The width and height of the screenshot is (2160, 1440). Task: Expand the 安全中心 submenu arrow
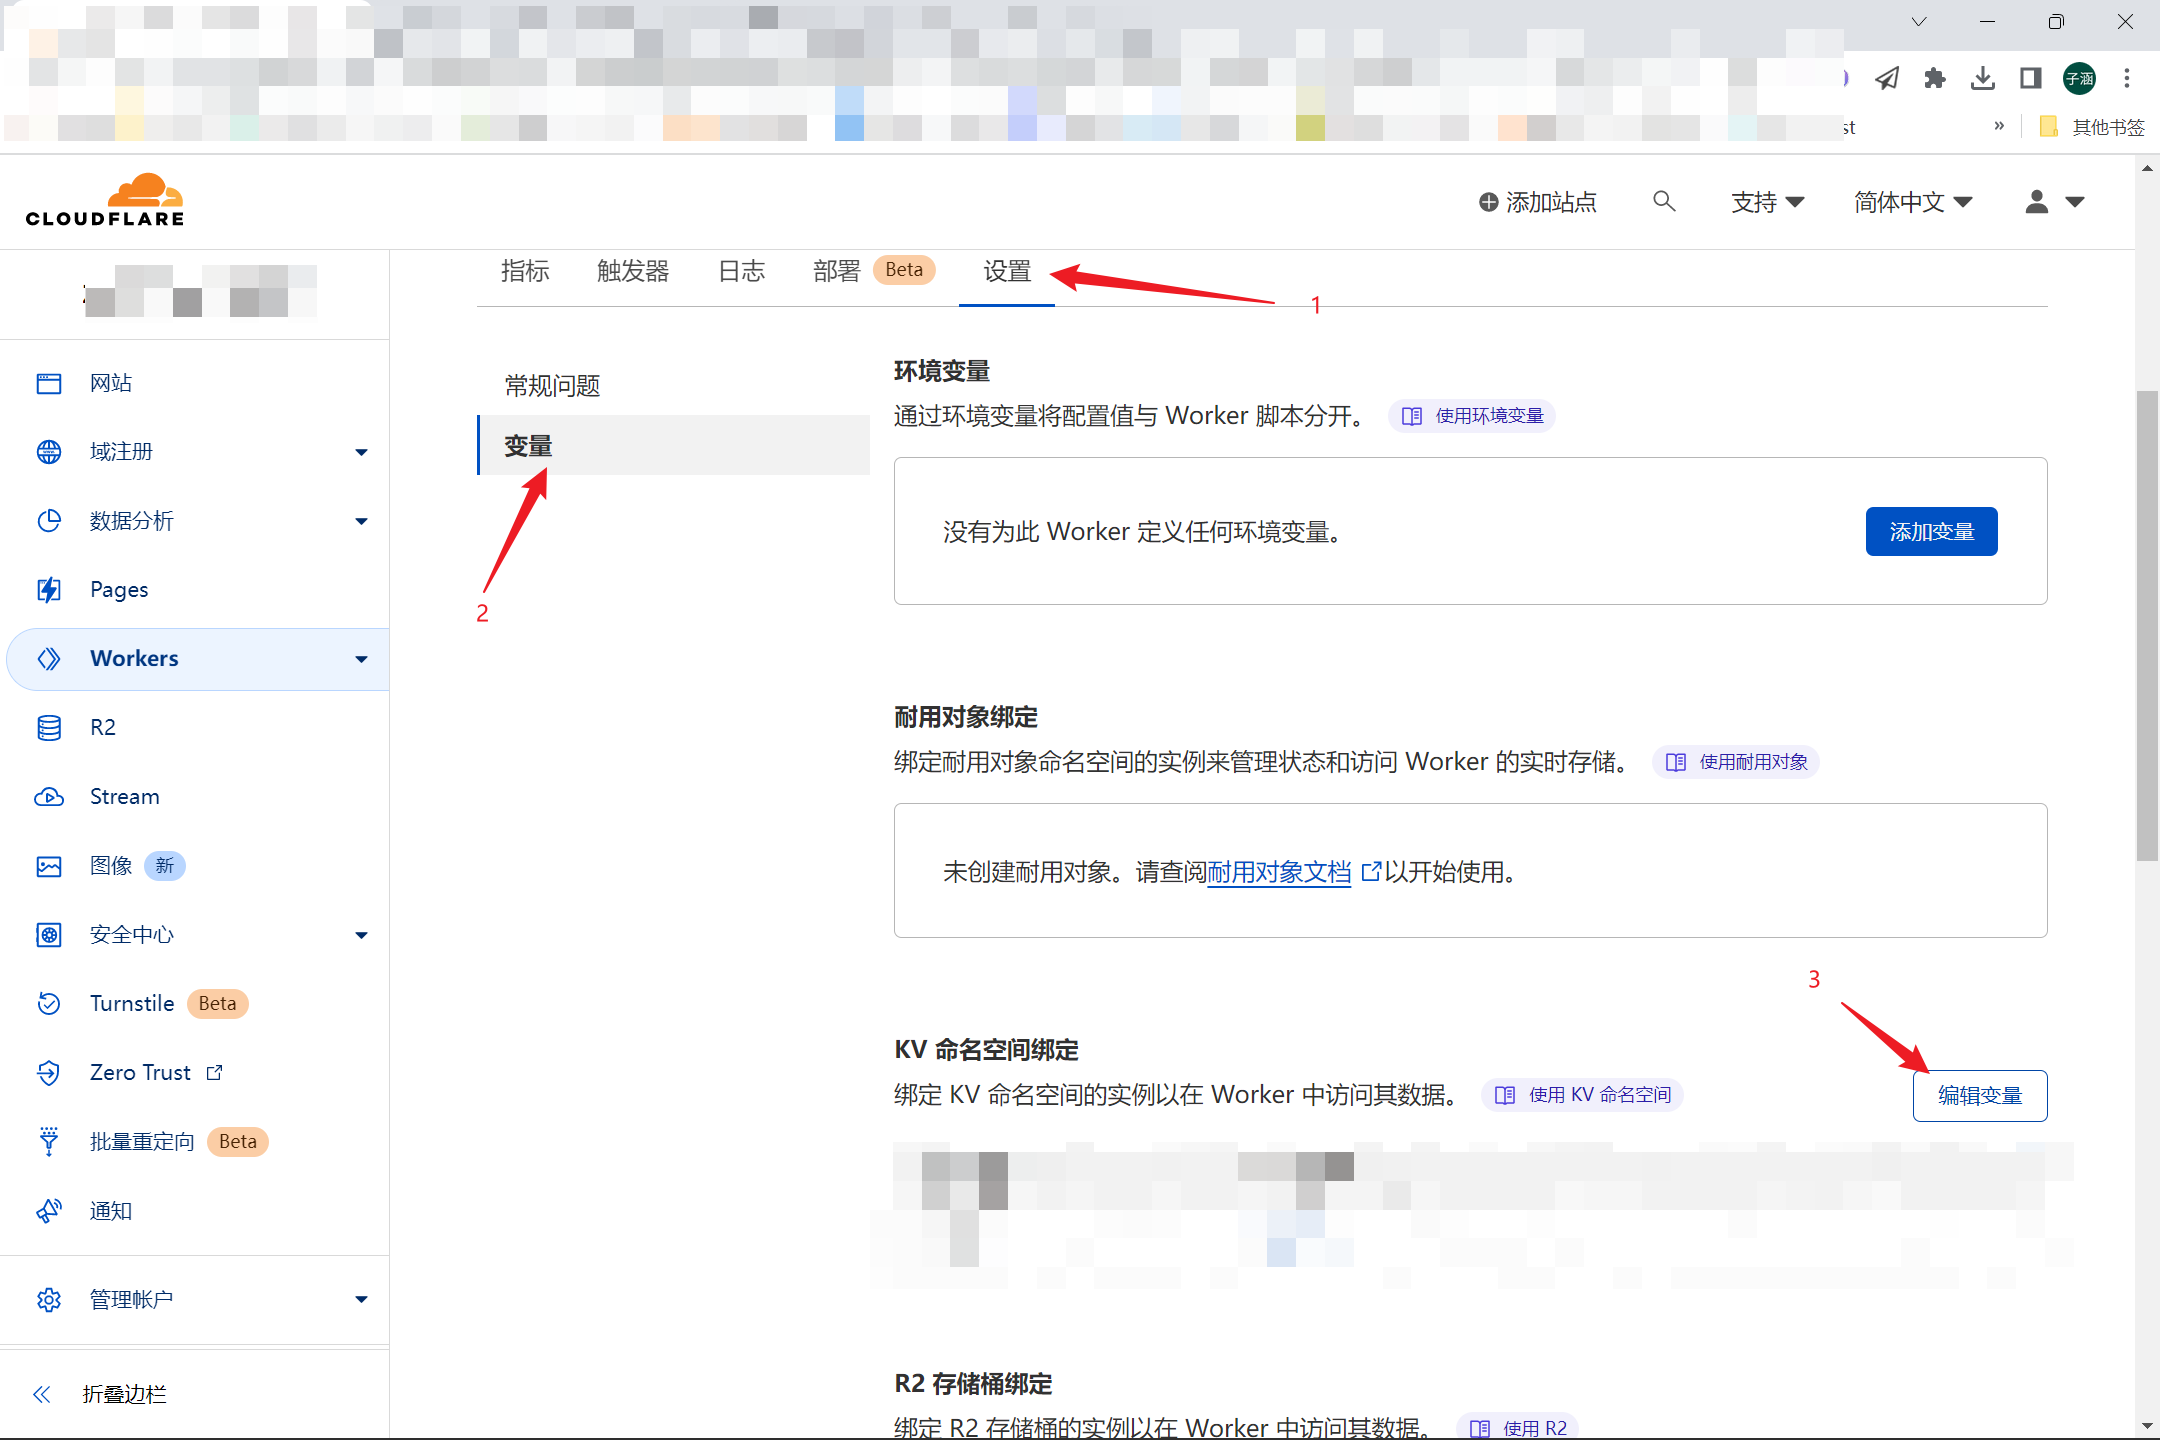(x=361, y=936)
